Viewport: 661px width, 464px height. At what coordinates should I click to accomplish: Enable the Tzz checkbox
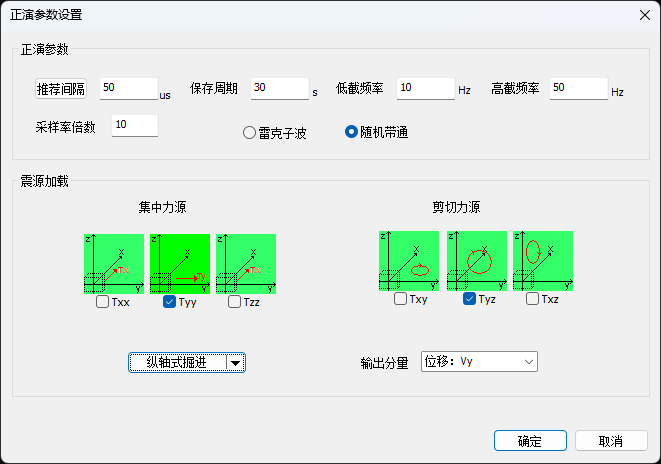coord(235,301)
